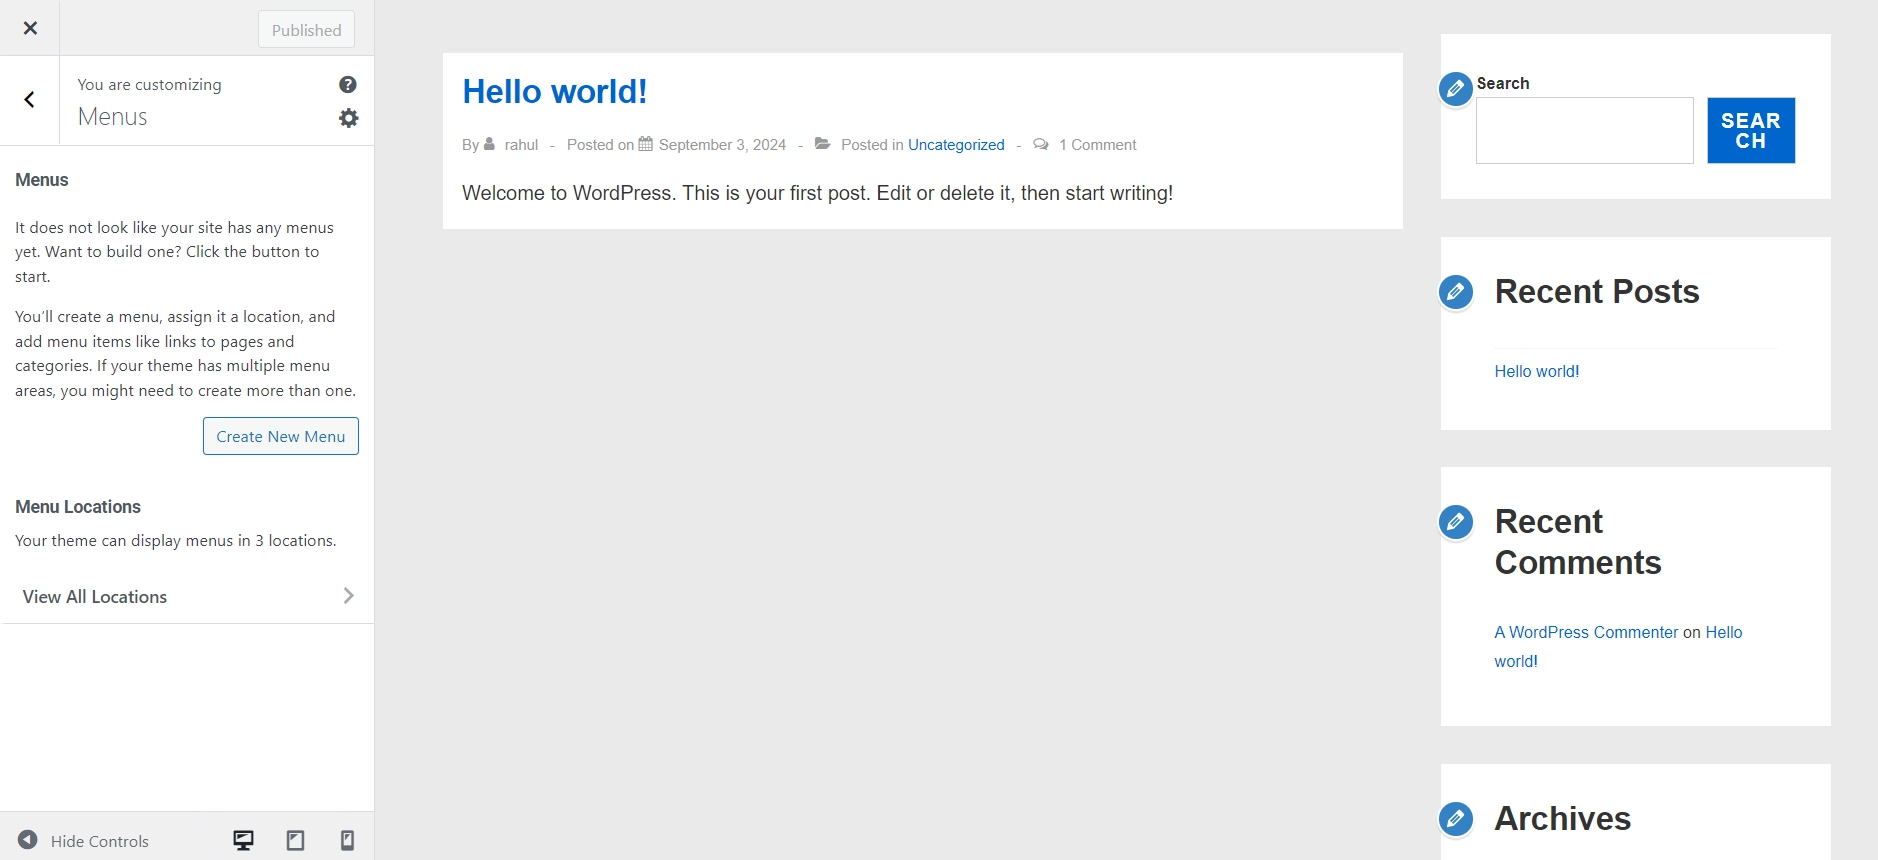Close the Customizer with the X icon
The height and width of the screenshot is (860, 1878).
tap(30, 28)
